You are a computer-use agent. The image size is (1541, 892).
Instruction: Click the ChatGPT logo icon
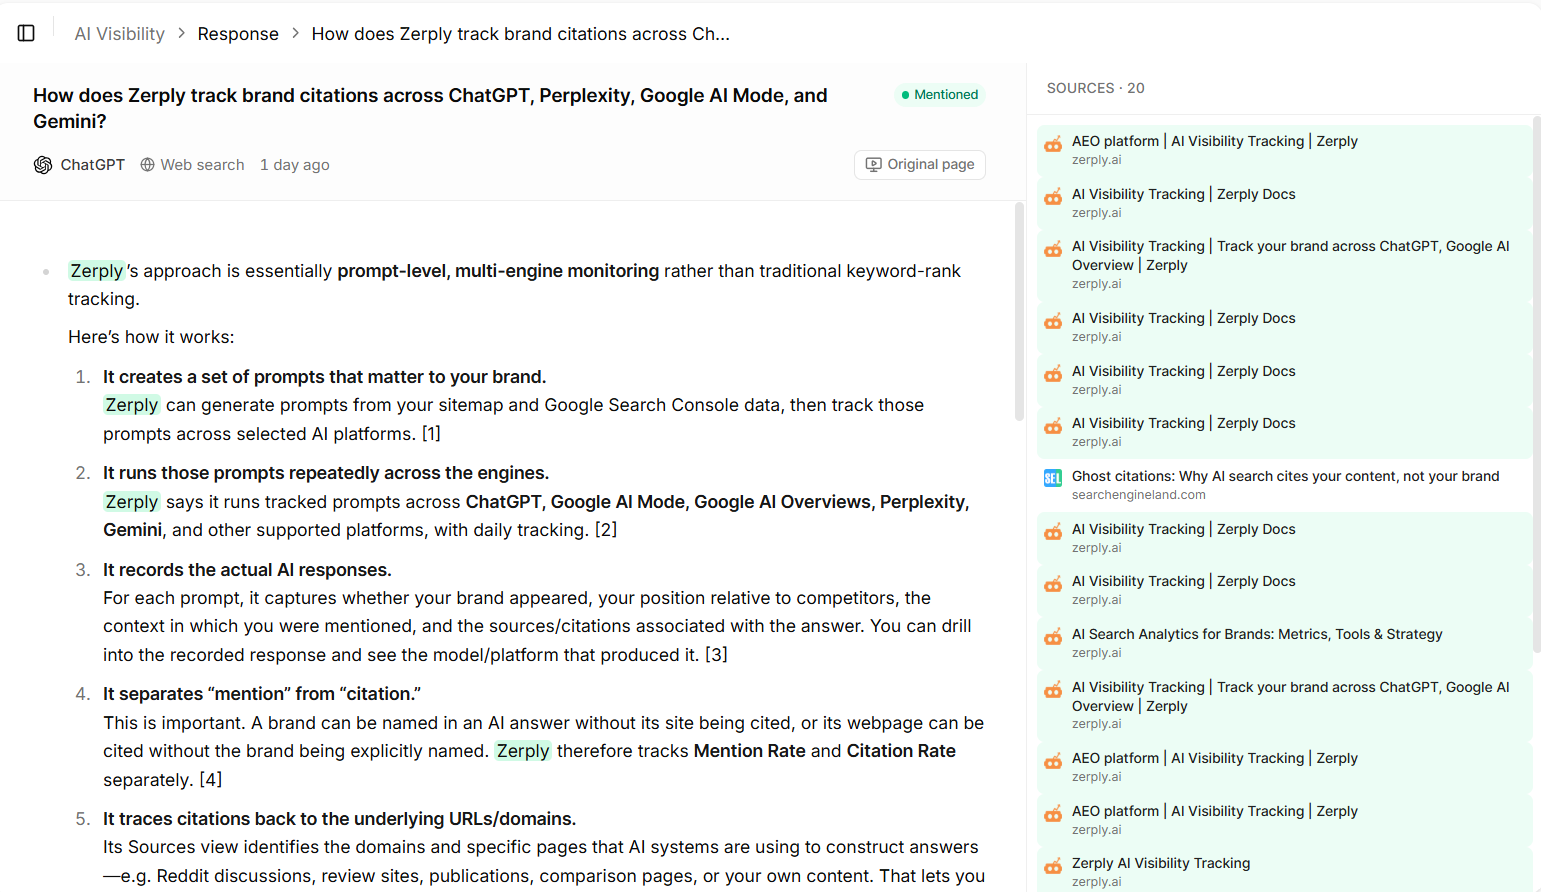tap(43, 165)
